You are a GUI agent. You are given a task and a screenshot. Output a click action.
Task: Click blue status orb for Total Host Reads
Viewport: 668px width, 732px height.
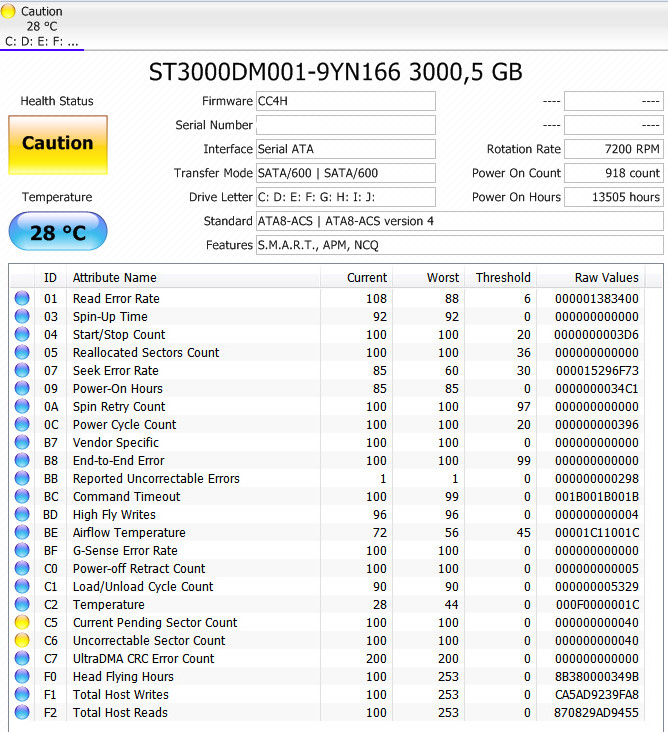tap(22, 712)
